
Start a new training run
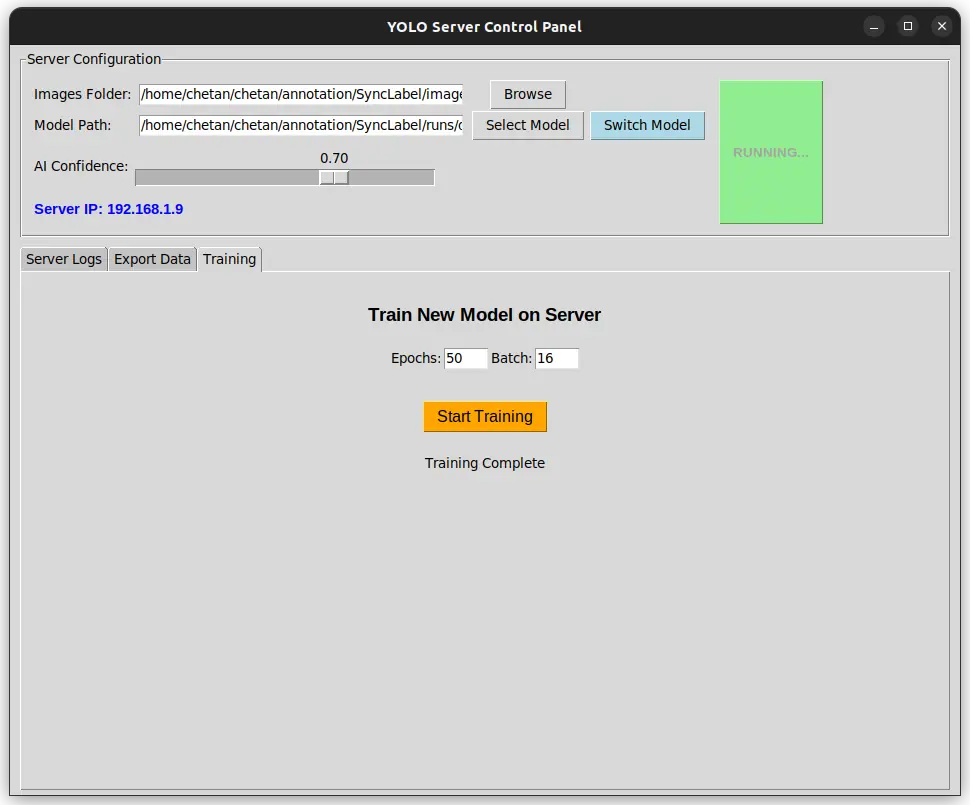[x=485, y=417]
